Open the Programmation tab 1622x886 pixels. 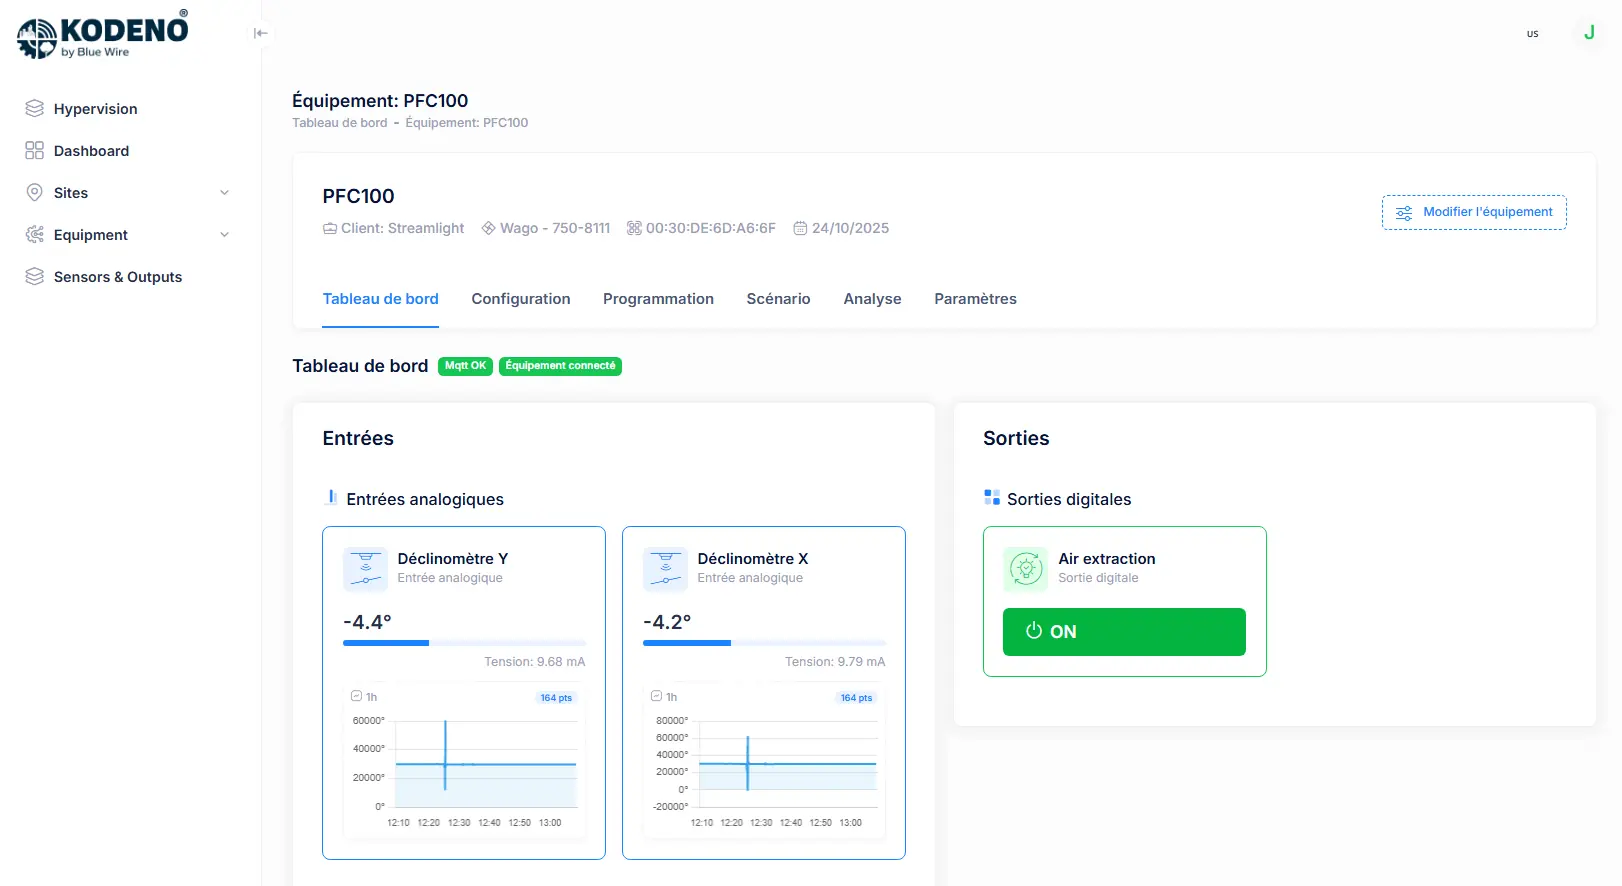click(x=658, y=299)
